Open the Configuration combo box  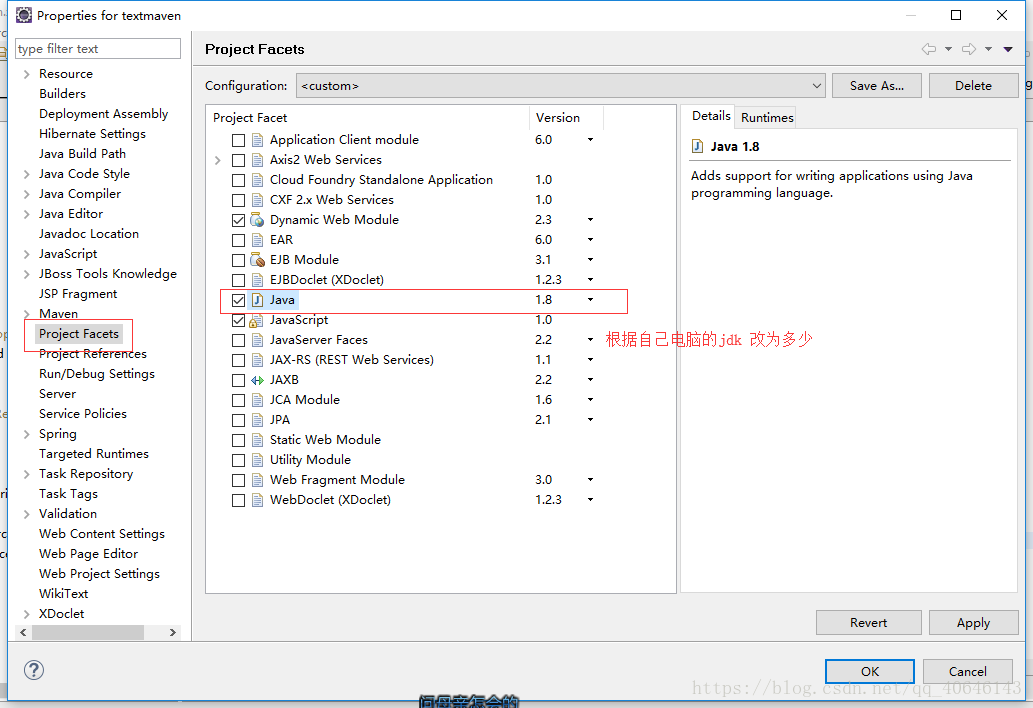click(561, 86)
